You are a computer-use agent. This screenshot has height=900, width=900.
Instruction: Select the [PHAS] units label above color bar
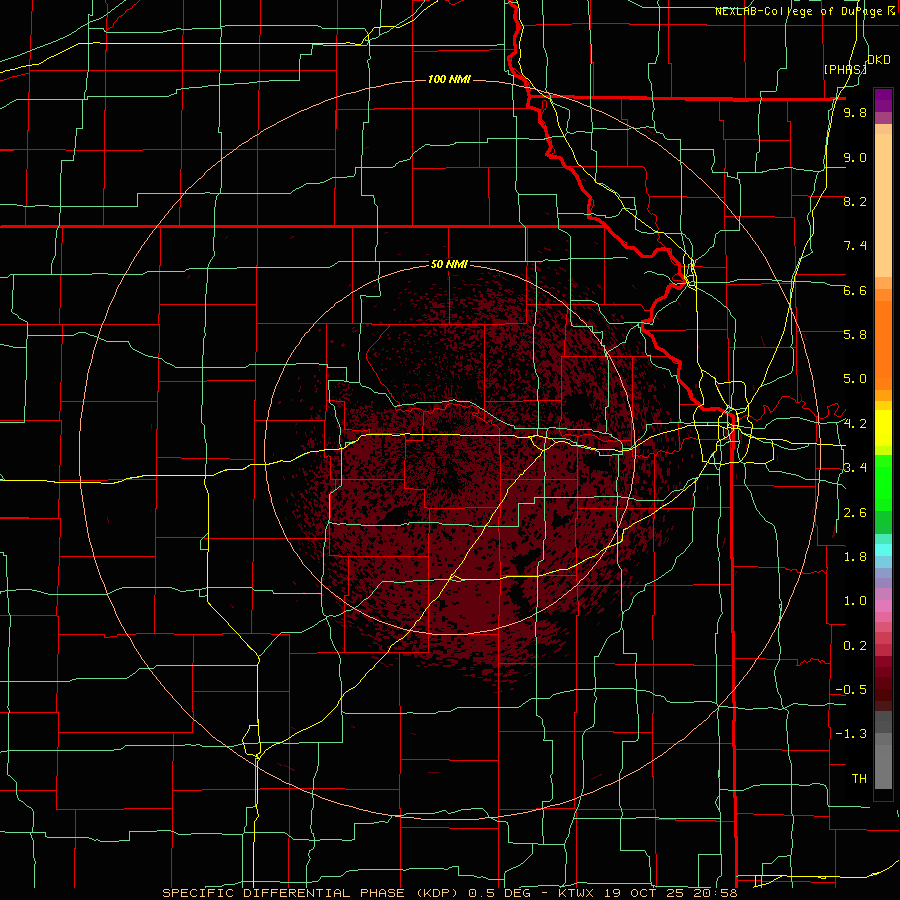pos(845,69)
